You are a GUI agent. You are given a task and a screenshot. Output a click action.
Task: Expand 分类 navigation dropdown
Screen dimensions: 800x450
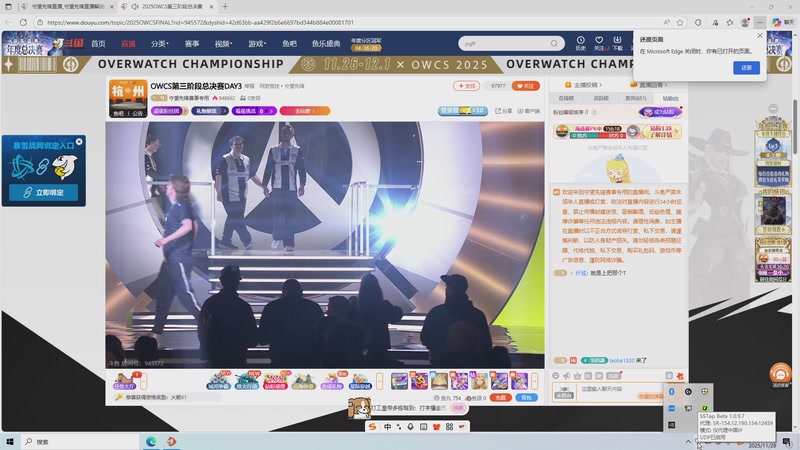pyautogui.click(x=159, y=43)
